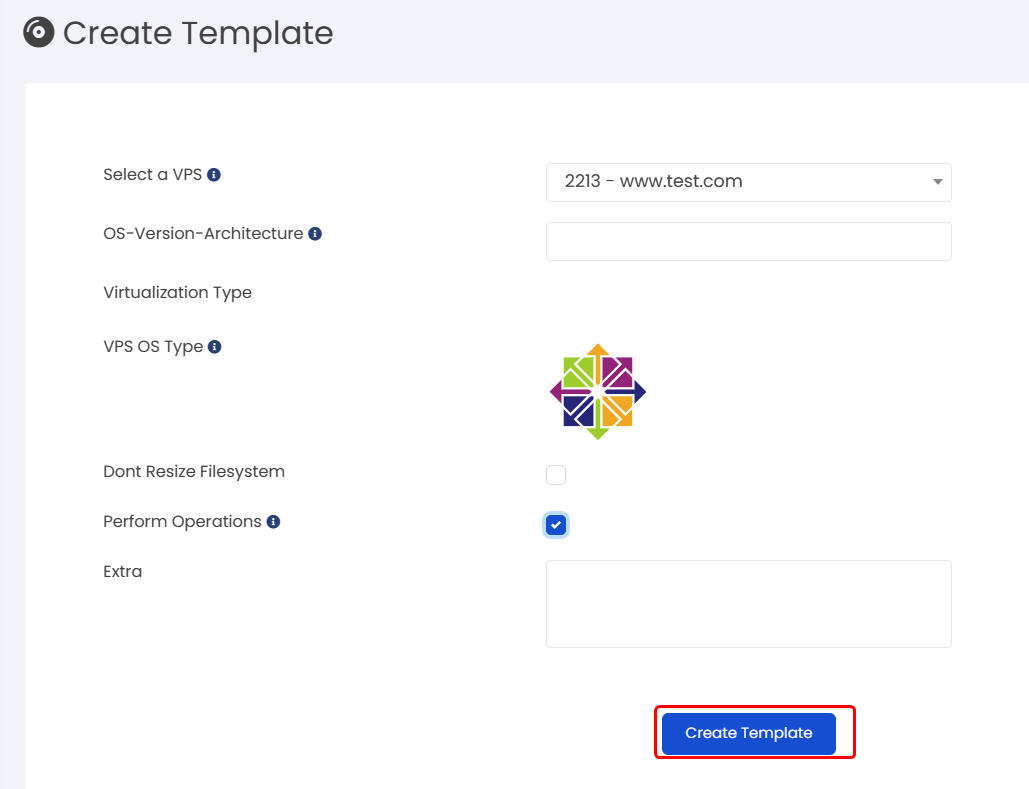The image size is (1029, 789).
Task: Open the VPS dropdown showing 2213 - www.test.com
Action: (x=749, y=182)
